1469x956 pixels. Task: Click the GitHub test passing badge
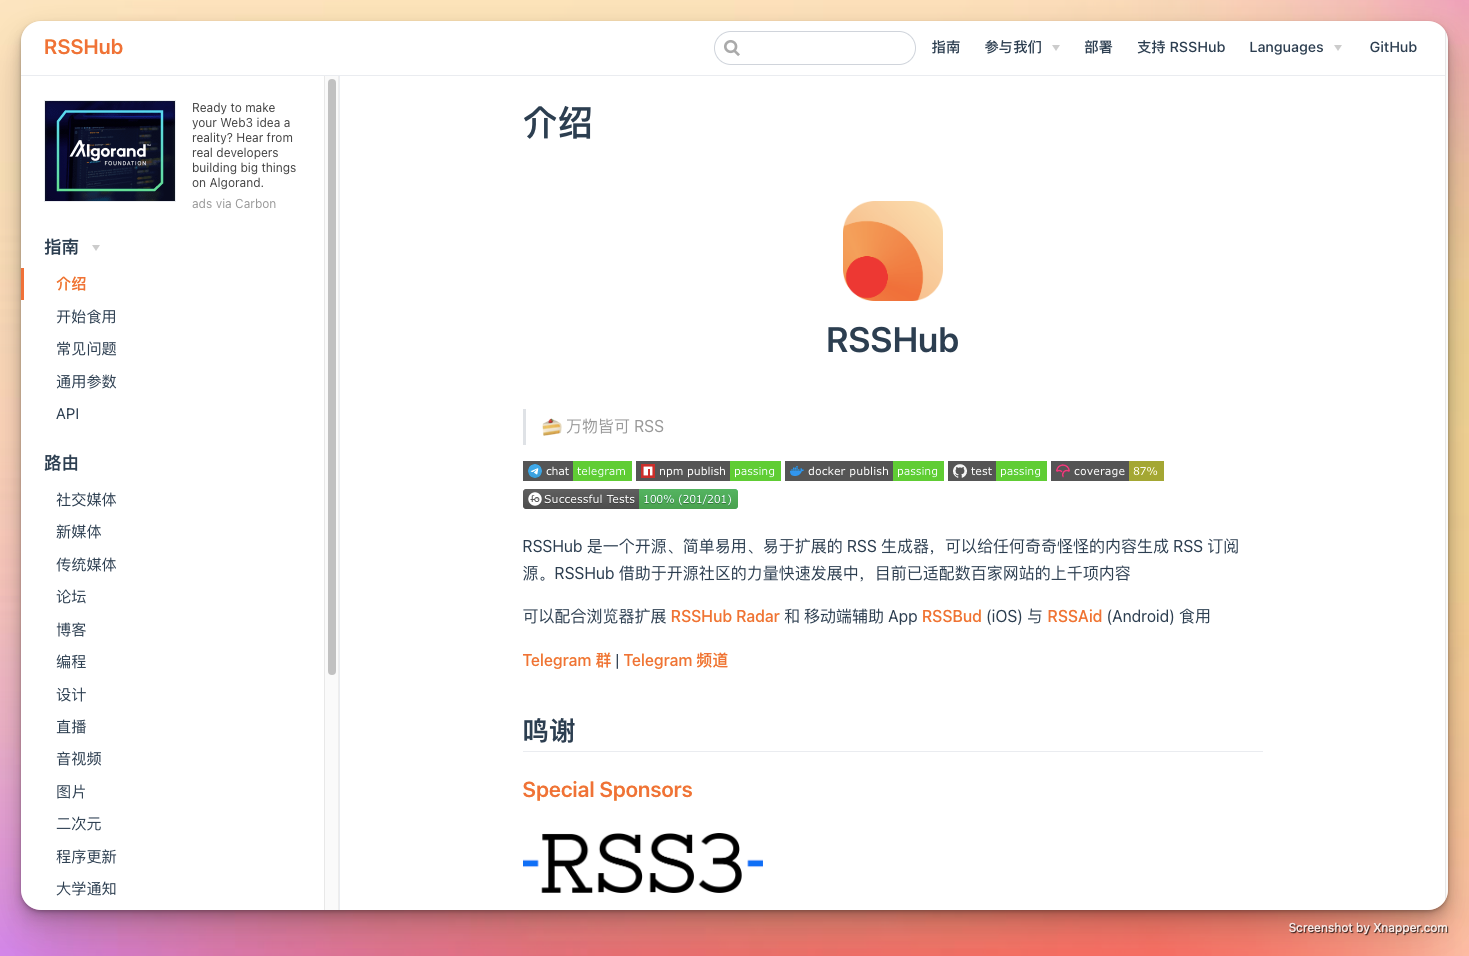coord(996,470)
